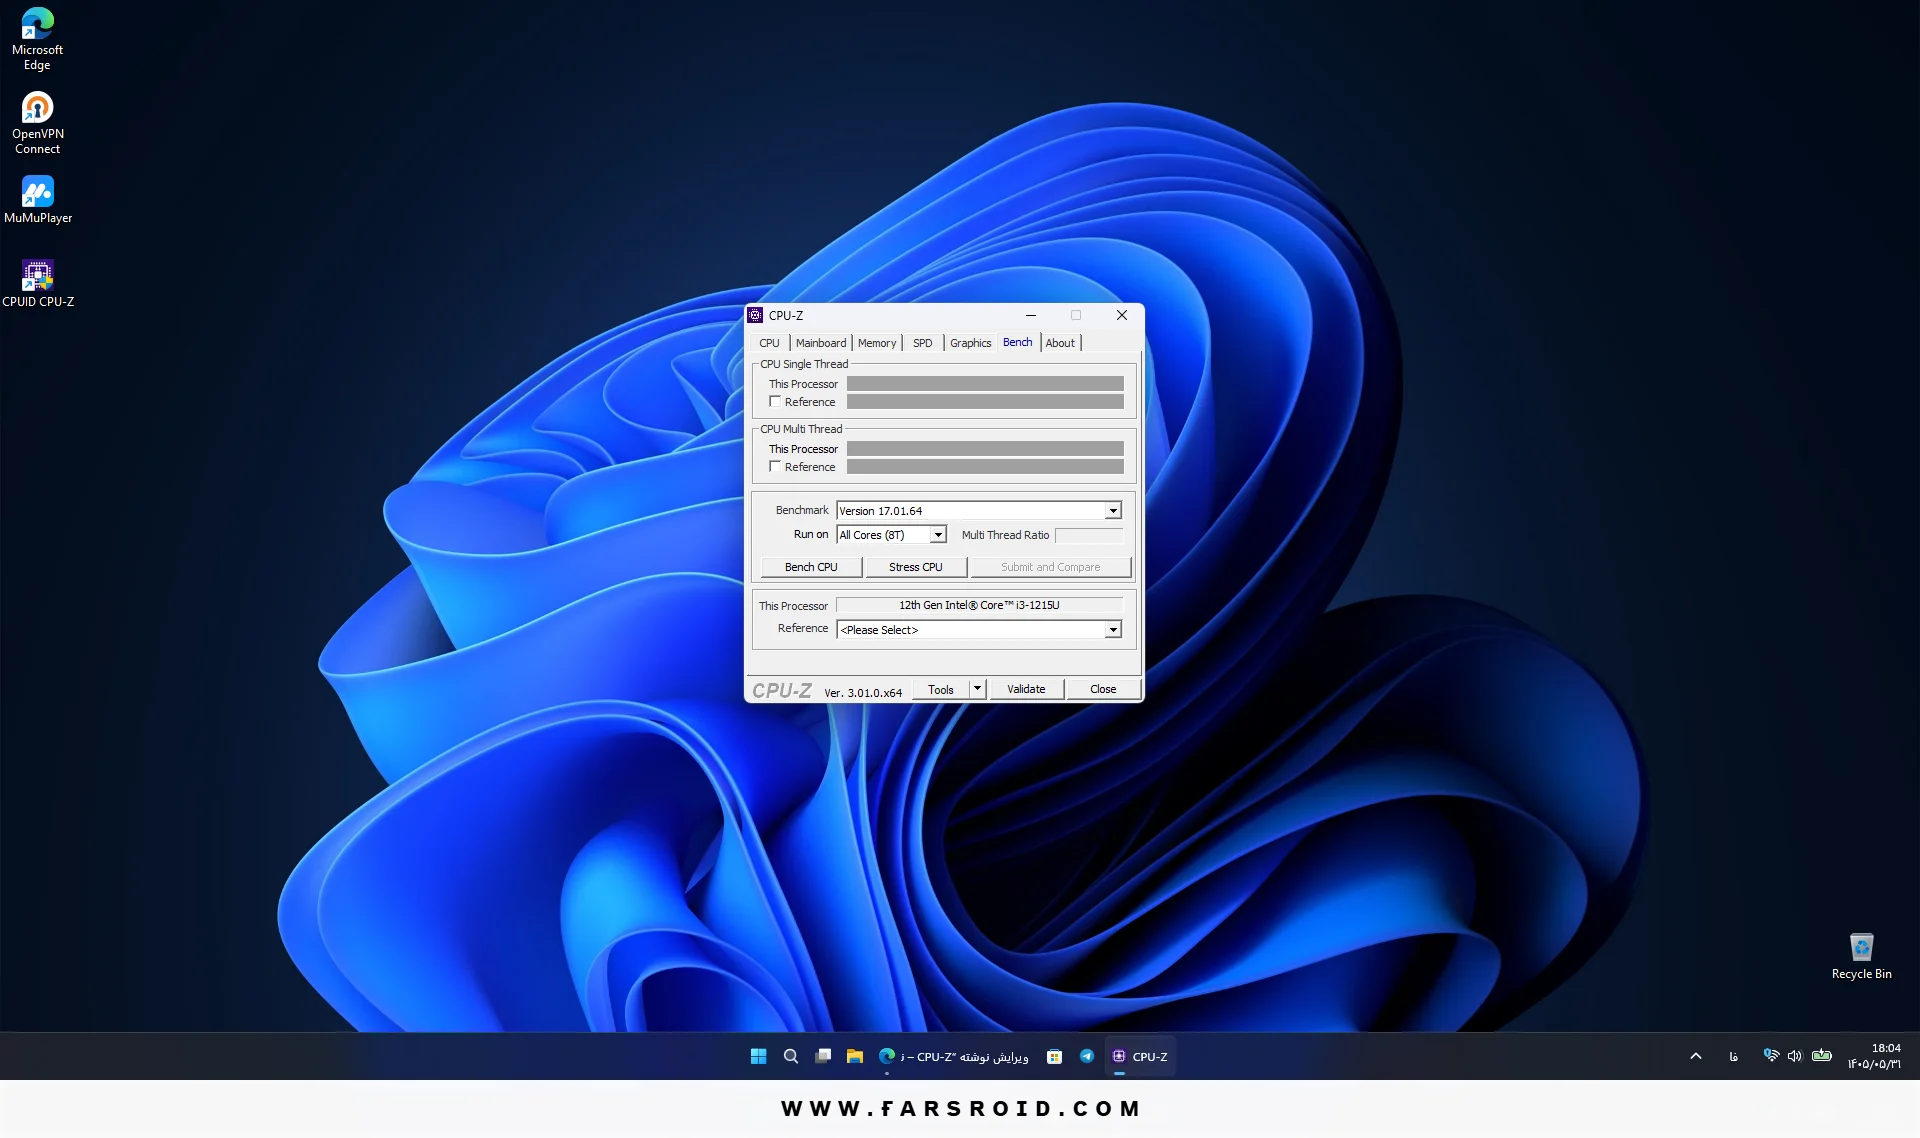Expand the Benchmark version dropdown
This screenshot has height=1138, width=1920.
click(x=1113, y=511)
